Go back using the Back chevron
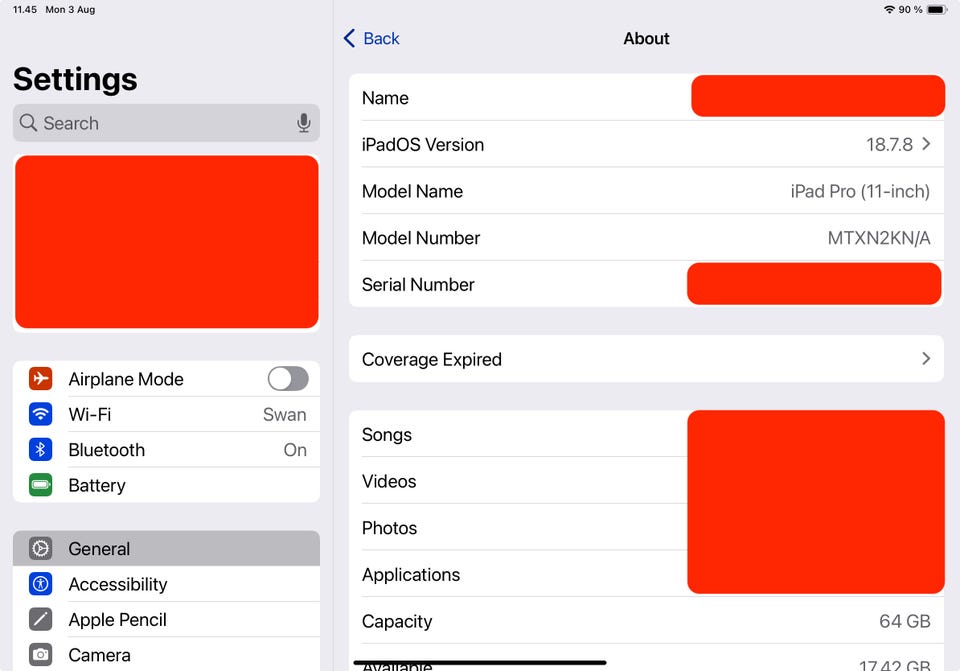960x671 pixels. pyautogui.click(x=350, y=38)
